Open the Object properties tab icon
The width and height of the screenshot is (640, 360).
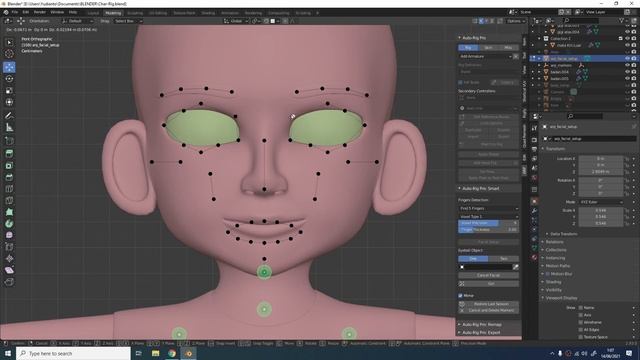click(x=534, y=201)
